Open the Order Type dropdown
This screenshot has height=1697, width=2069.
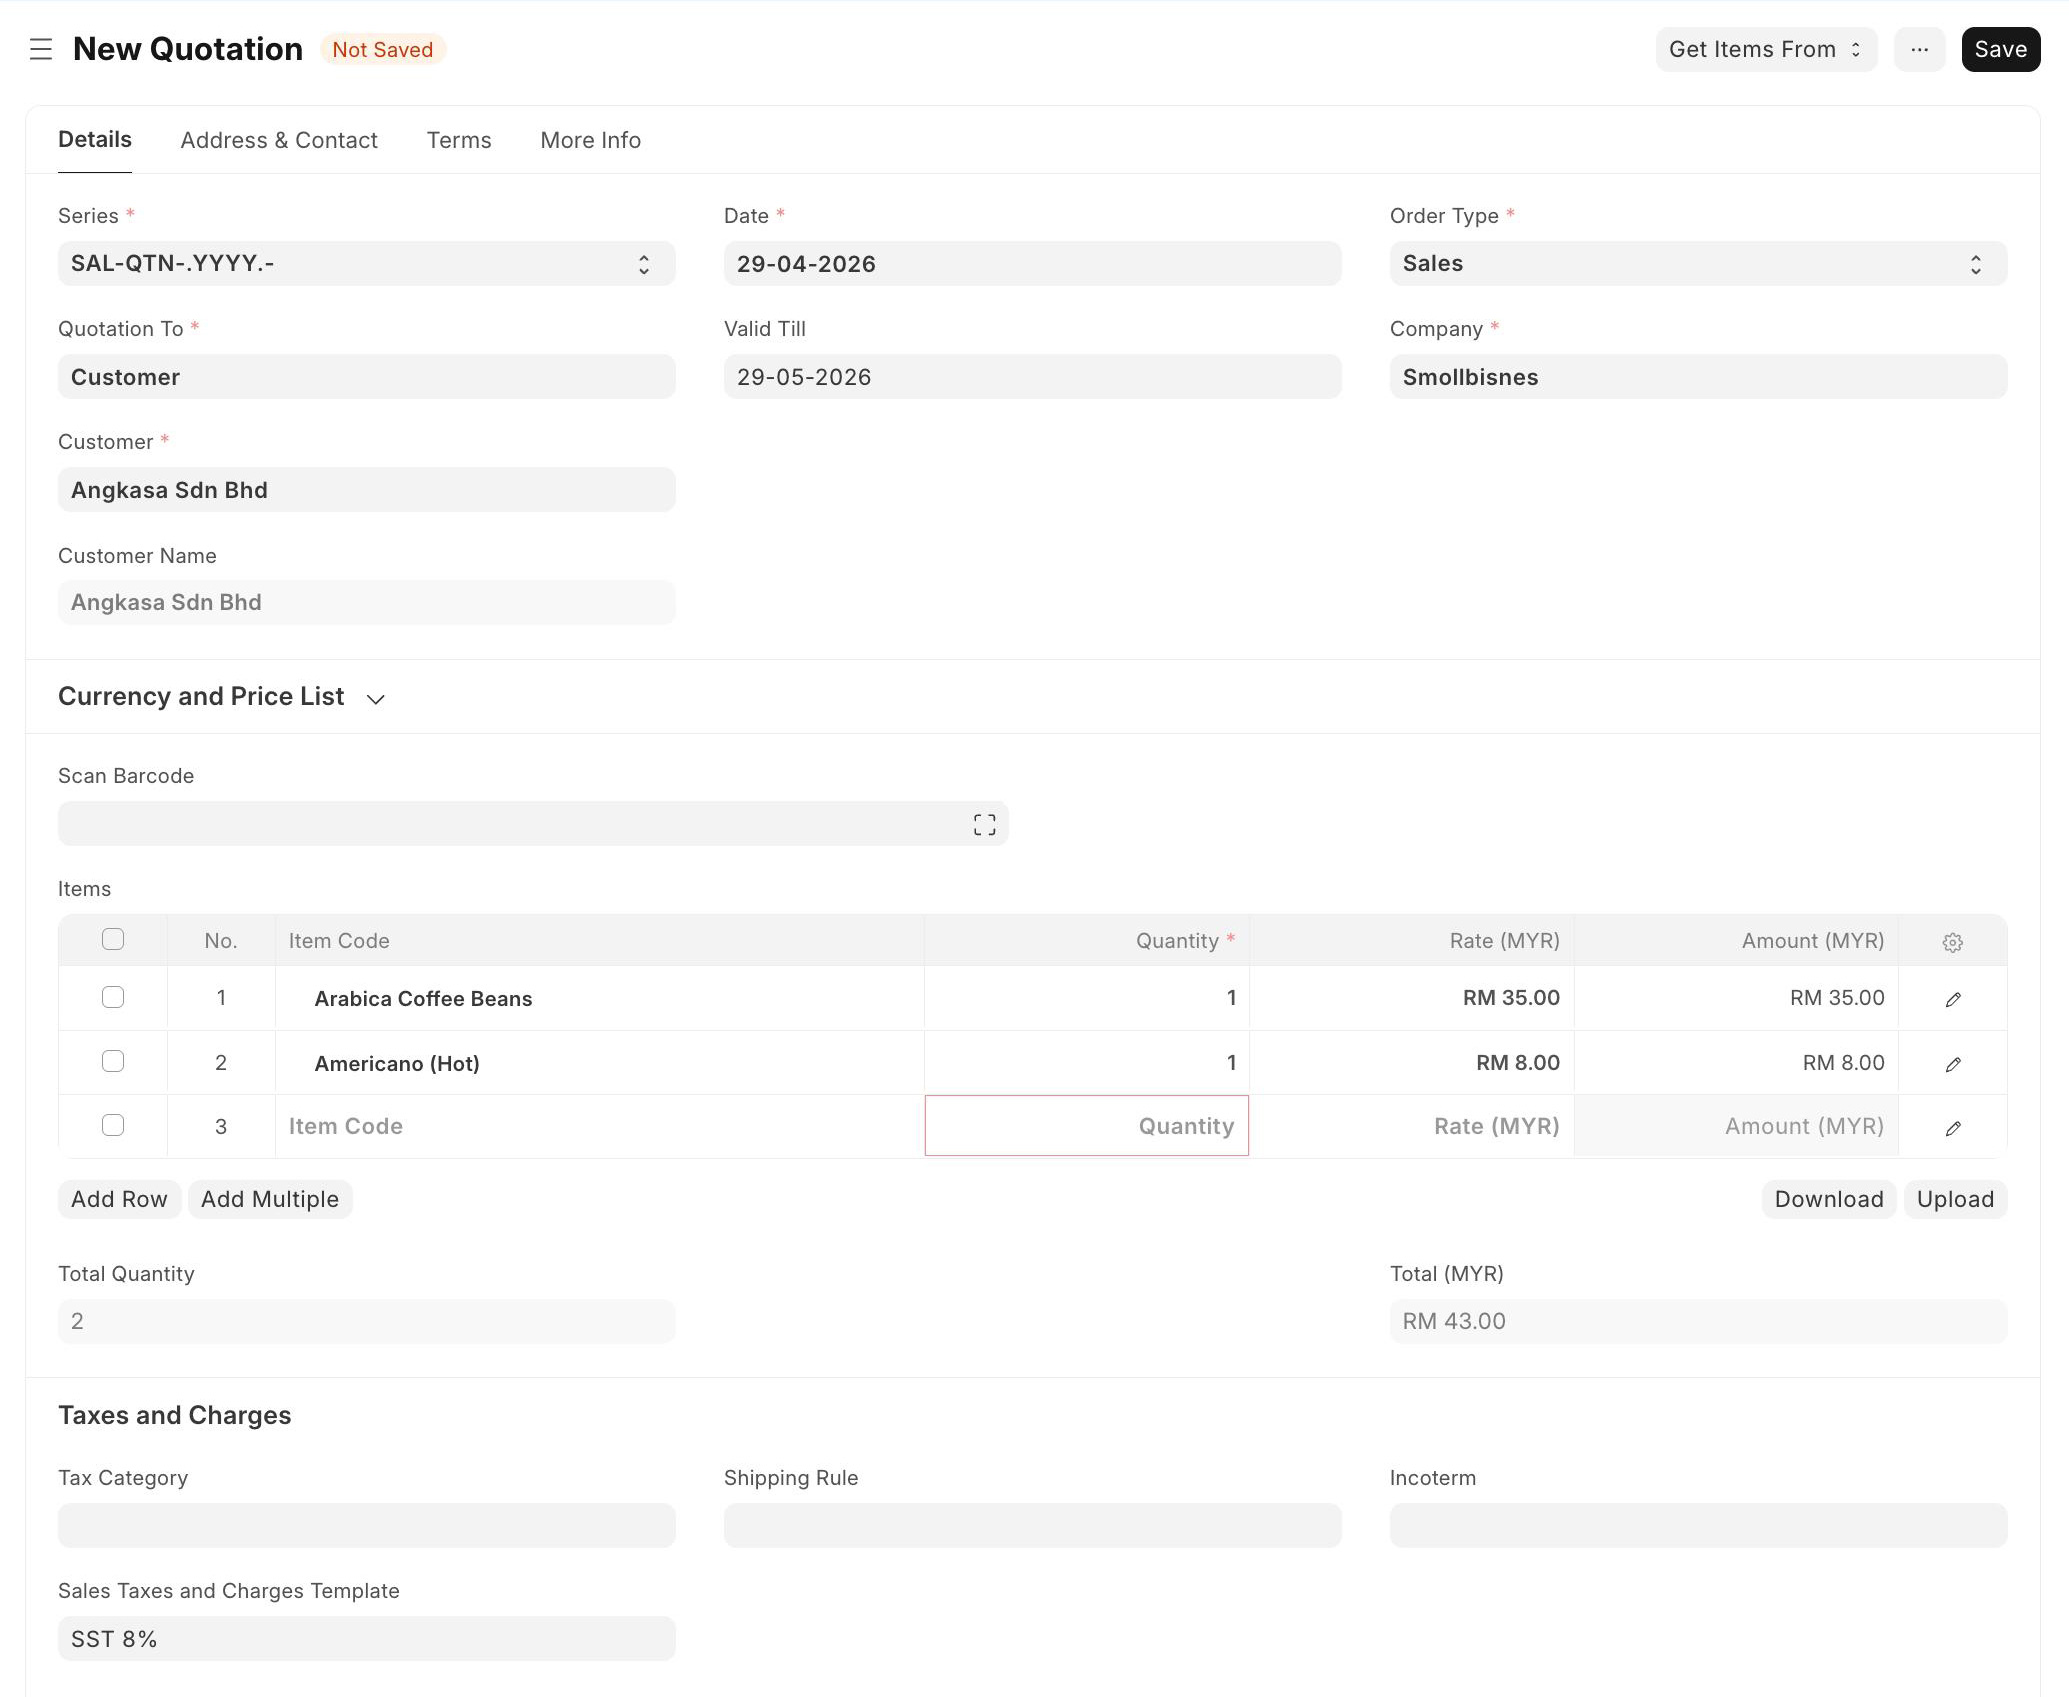coord(1697,264)
